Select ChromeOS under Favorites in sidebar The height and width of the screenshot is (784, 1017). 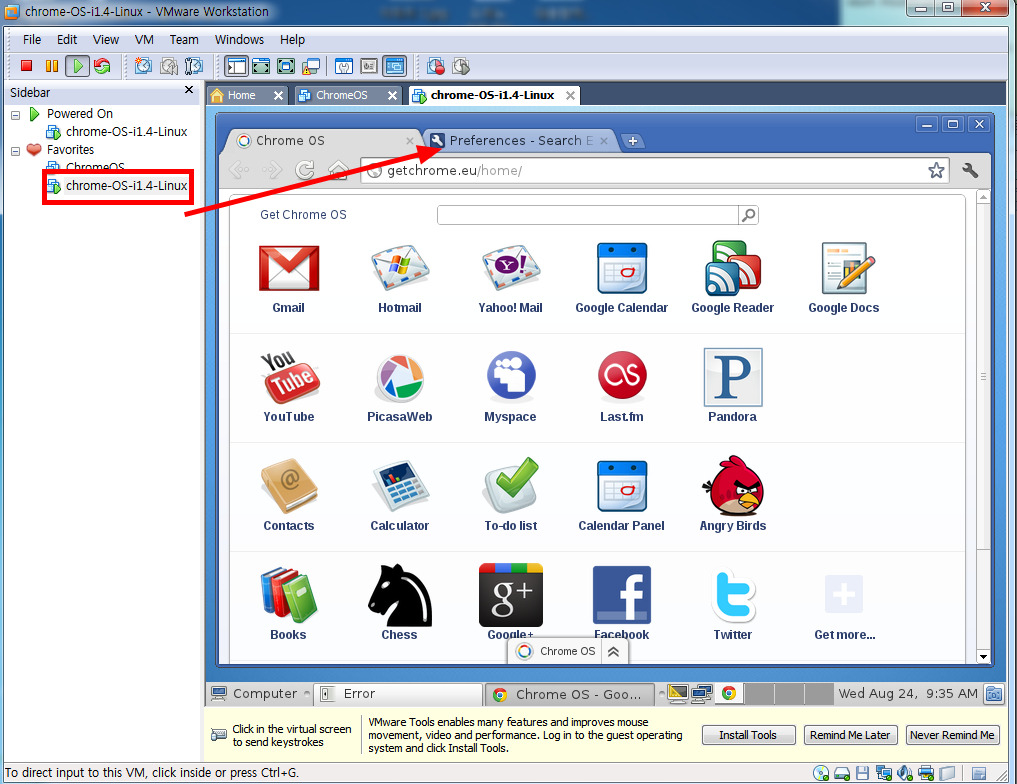95,167
